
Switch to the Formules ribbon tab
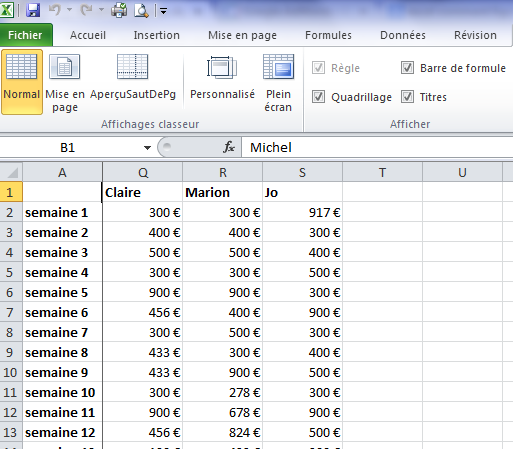(x=328, y=35)
